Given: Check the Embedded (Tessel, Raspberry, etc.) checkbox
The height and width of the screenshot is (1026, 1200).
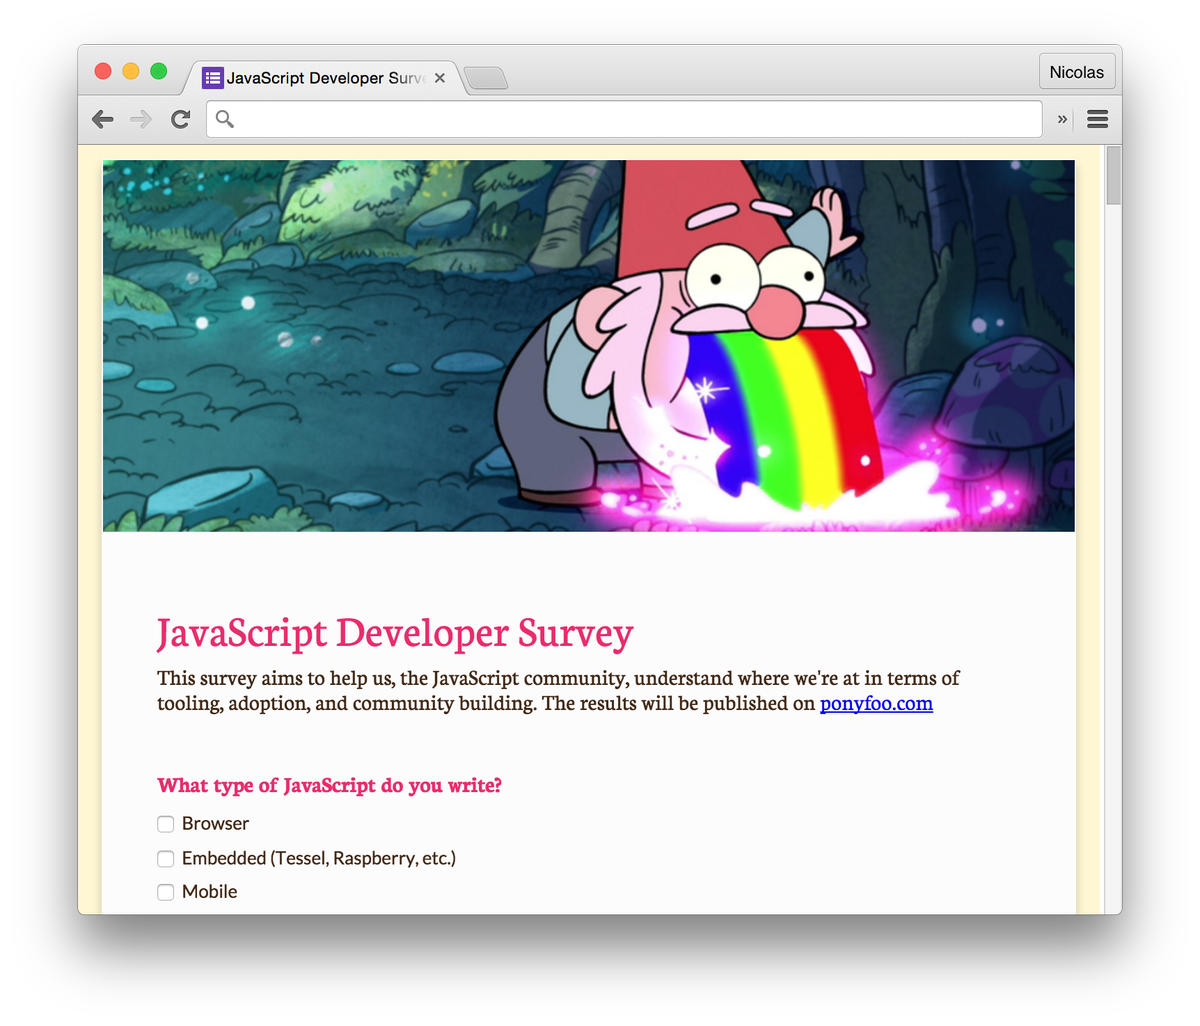Looking at the screenshot, I should 166,858.
